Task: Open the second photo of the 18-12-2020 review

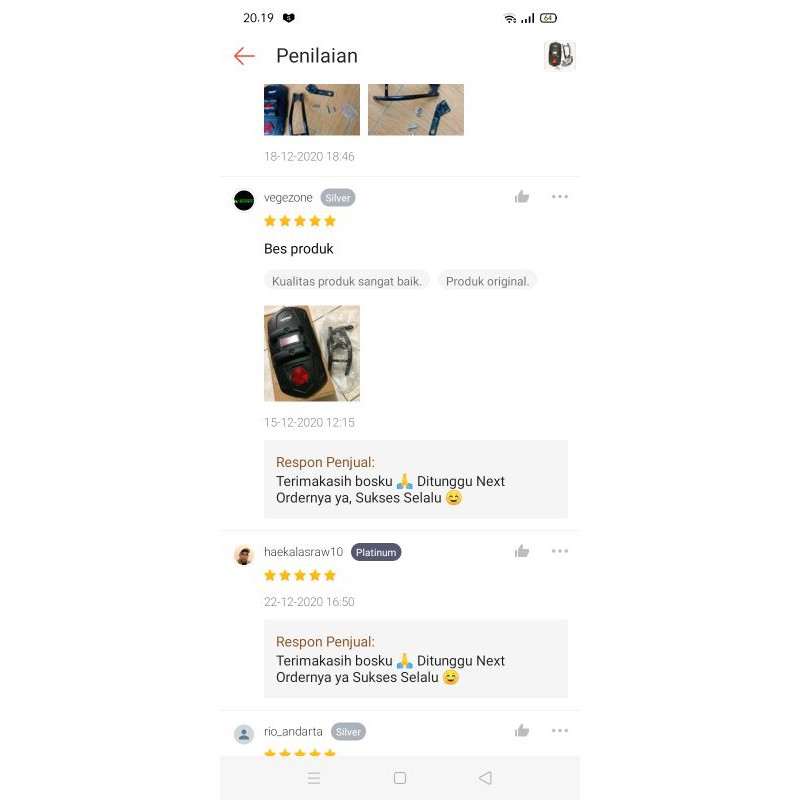Action: tap(416, 110)
